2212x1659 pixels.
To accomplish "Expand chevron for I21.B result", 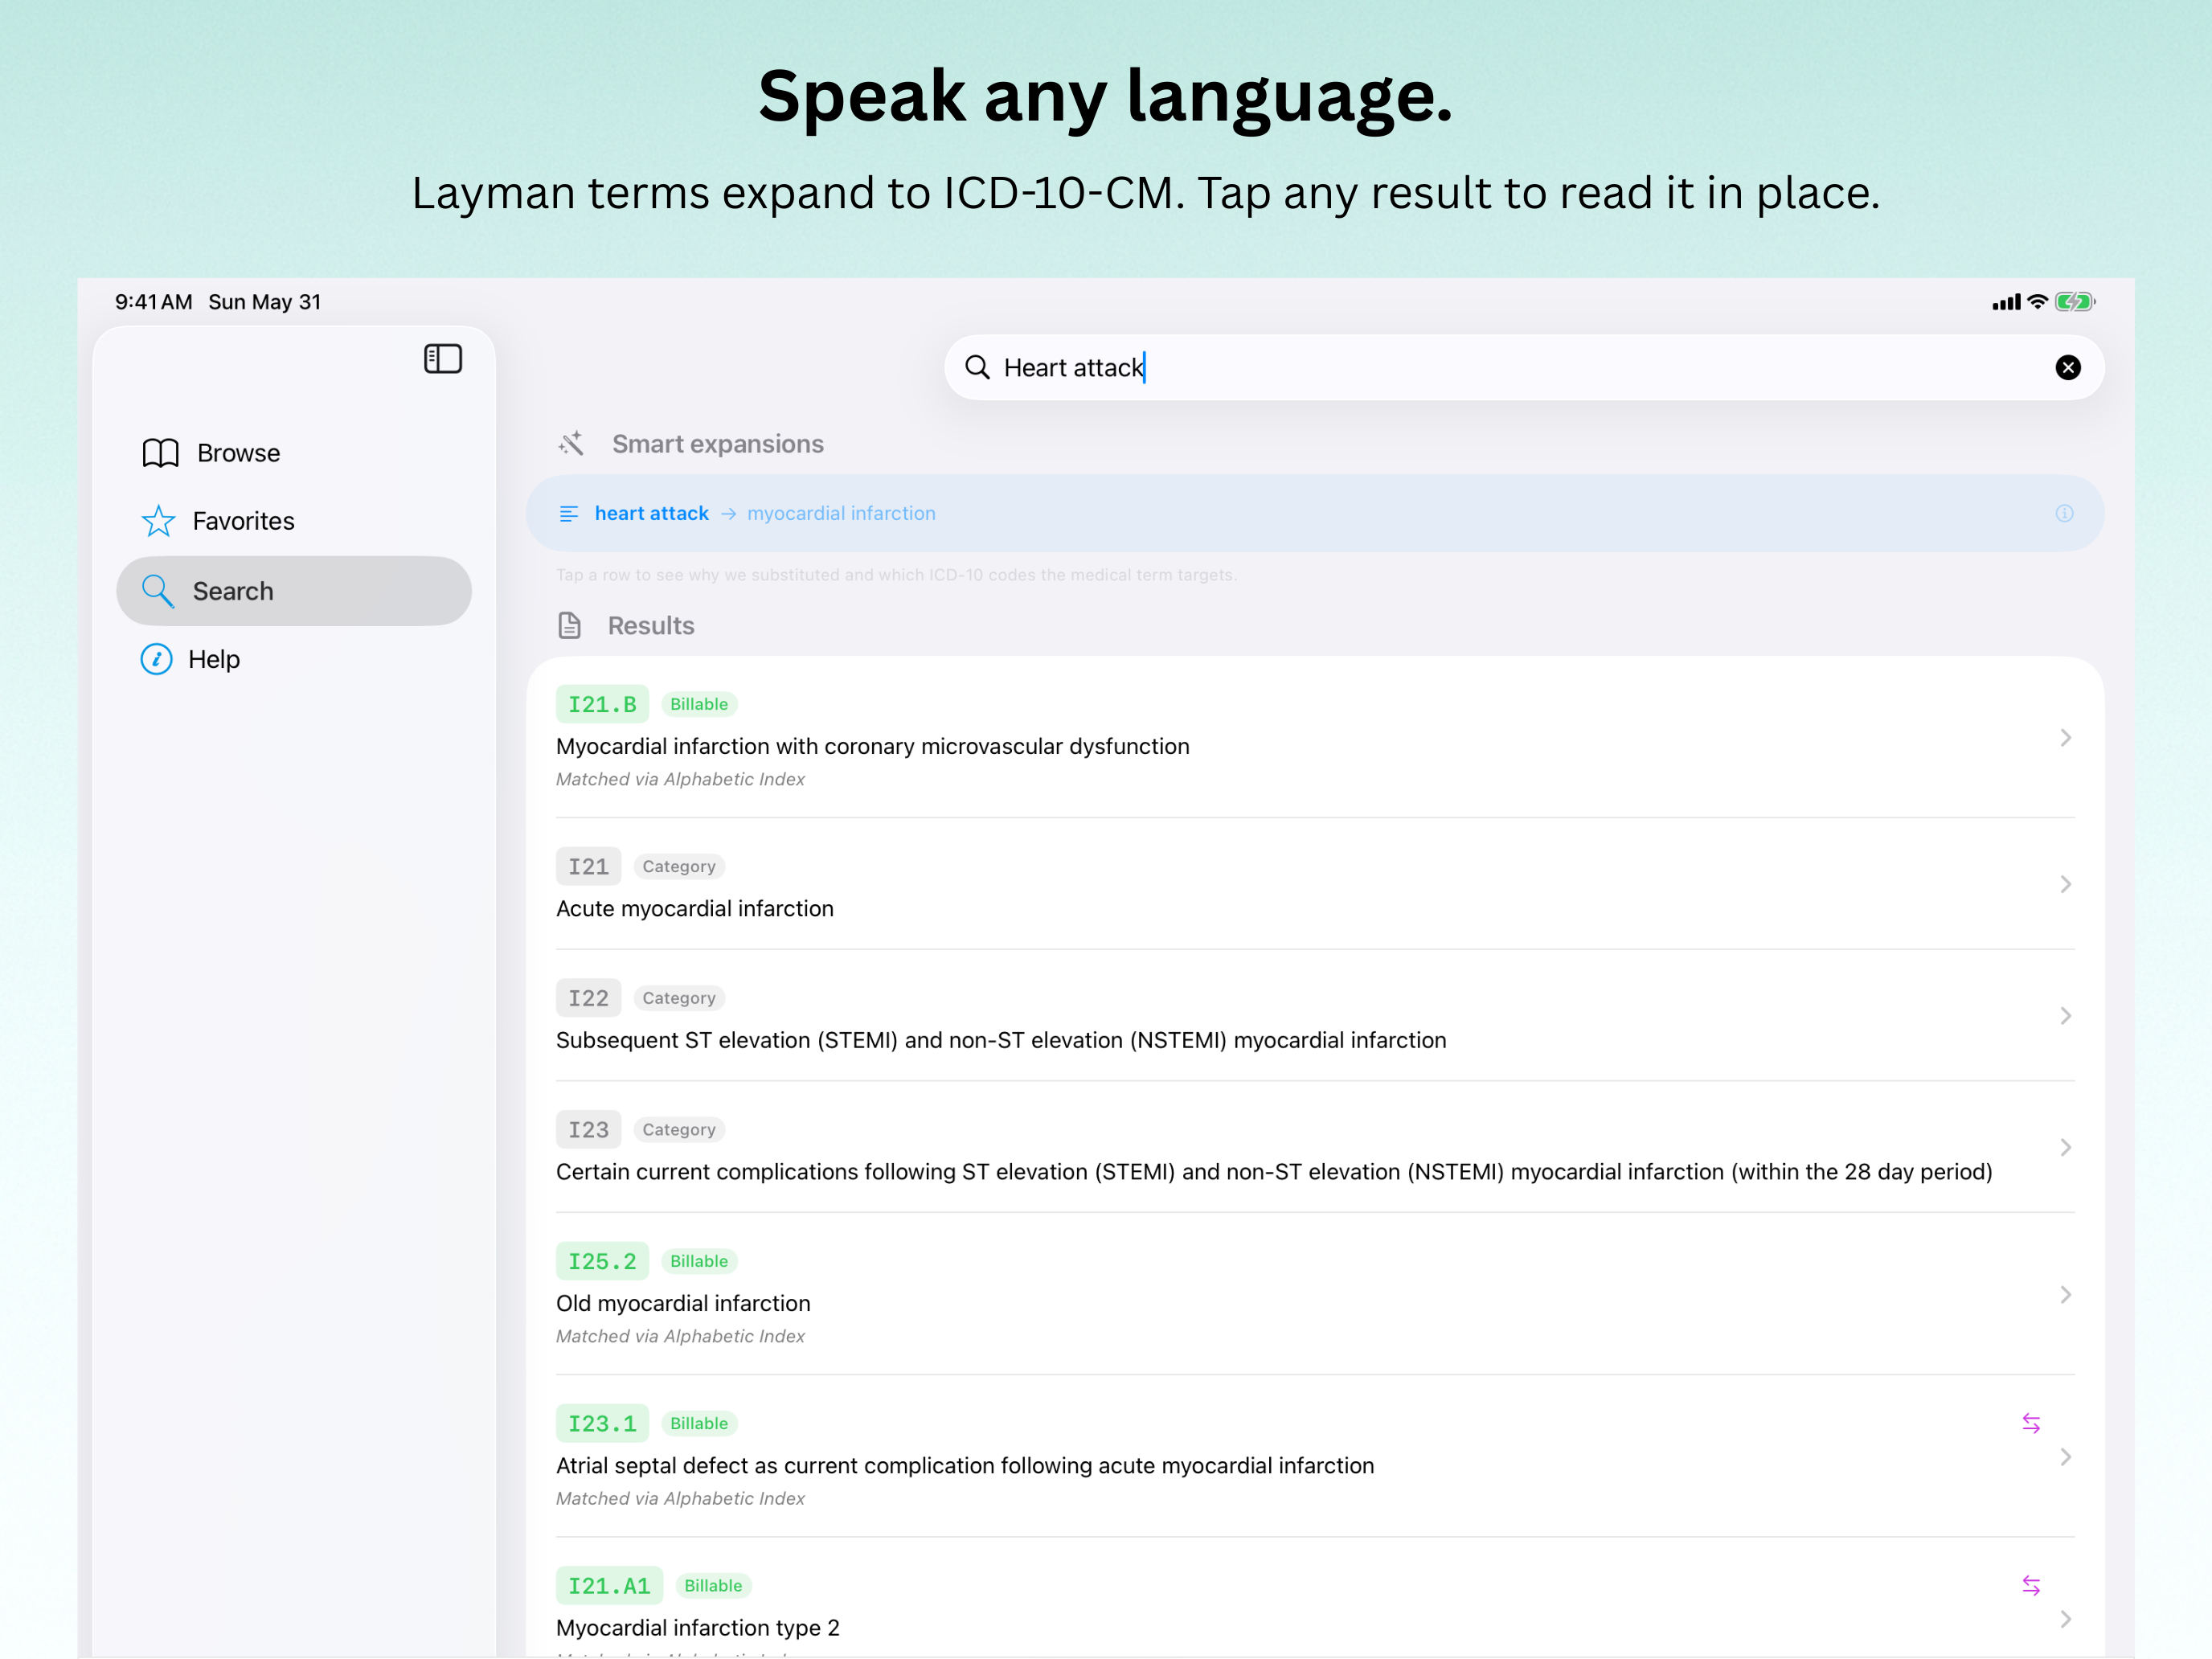I will coord(2065,737).
